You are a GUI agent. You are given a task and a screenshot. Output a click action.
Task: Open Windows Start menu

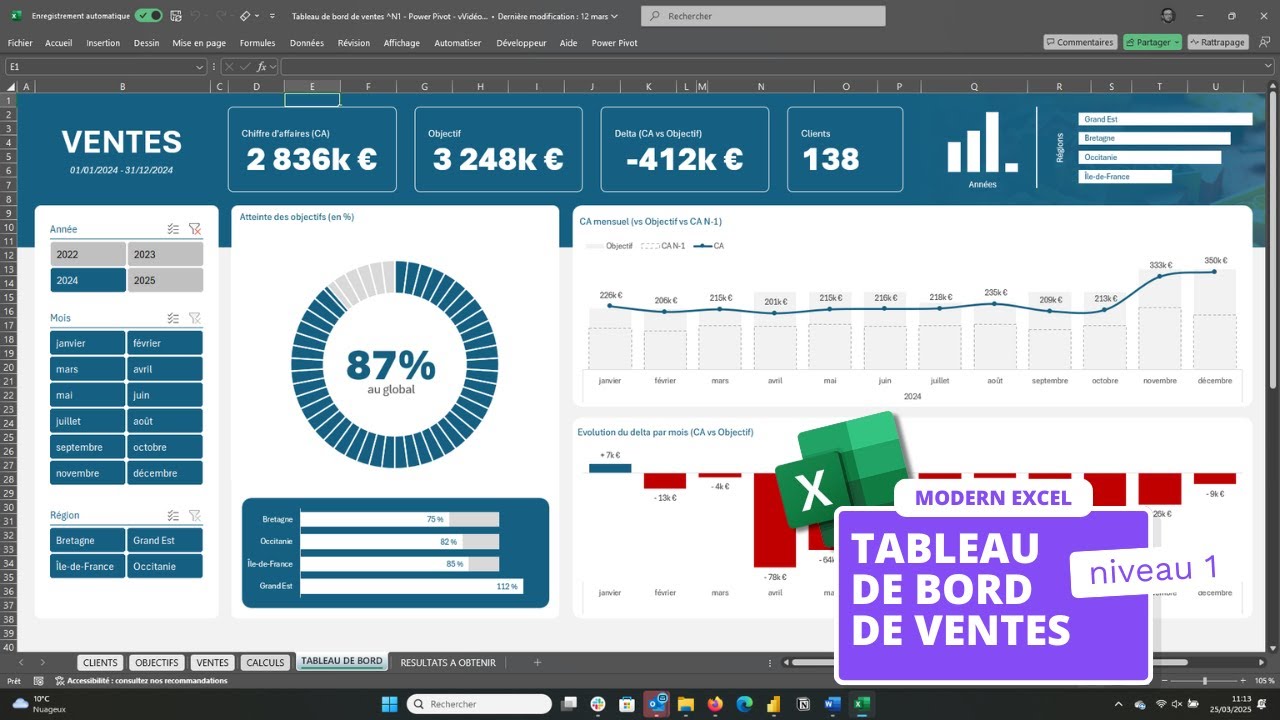389,704
